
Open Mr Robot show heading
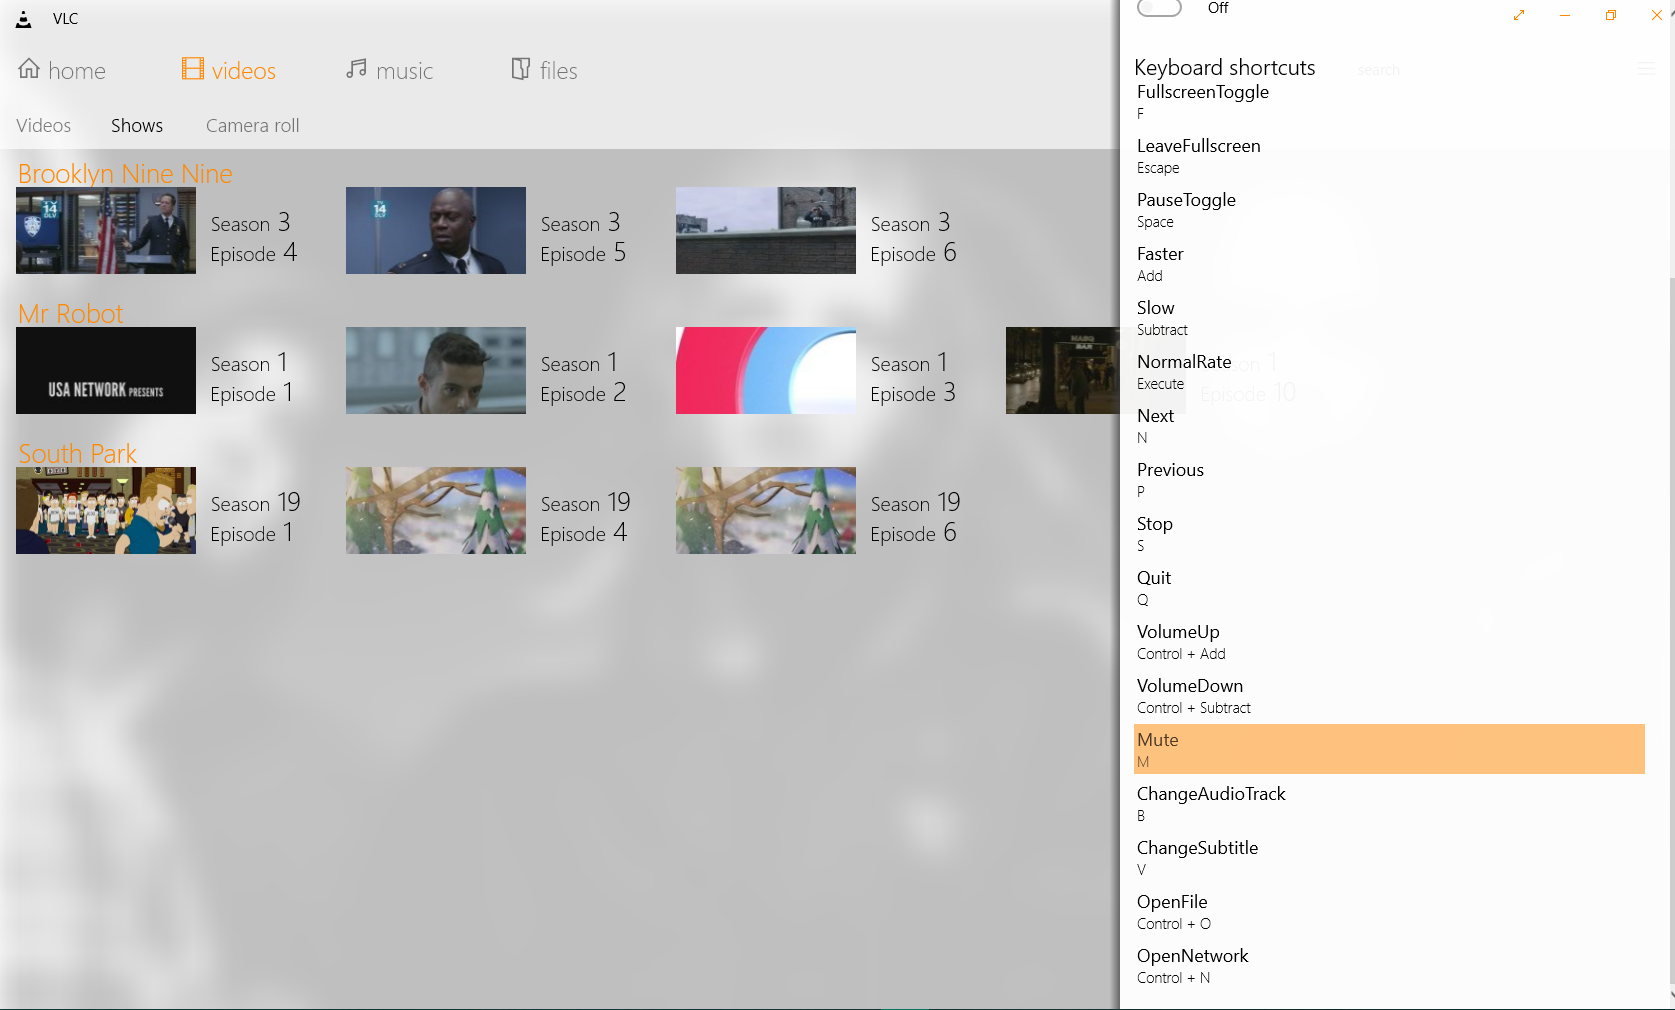(x=70, y=313)
